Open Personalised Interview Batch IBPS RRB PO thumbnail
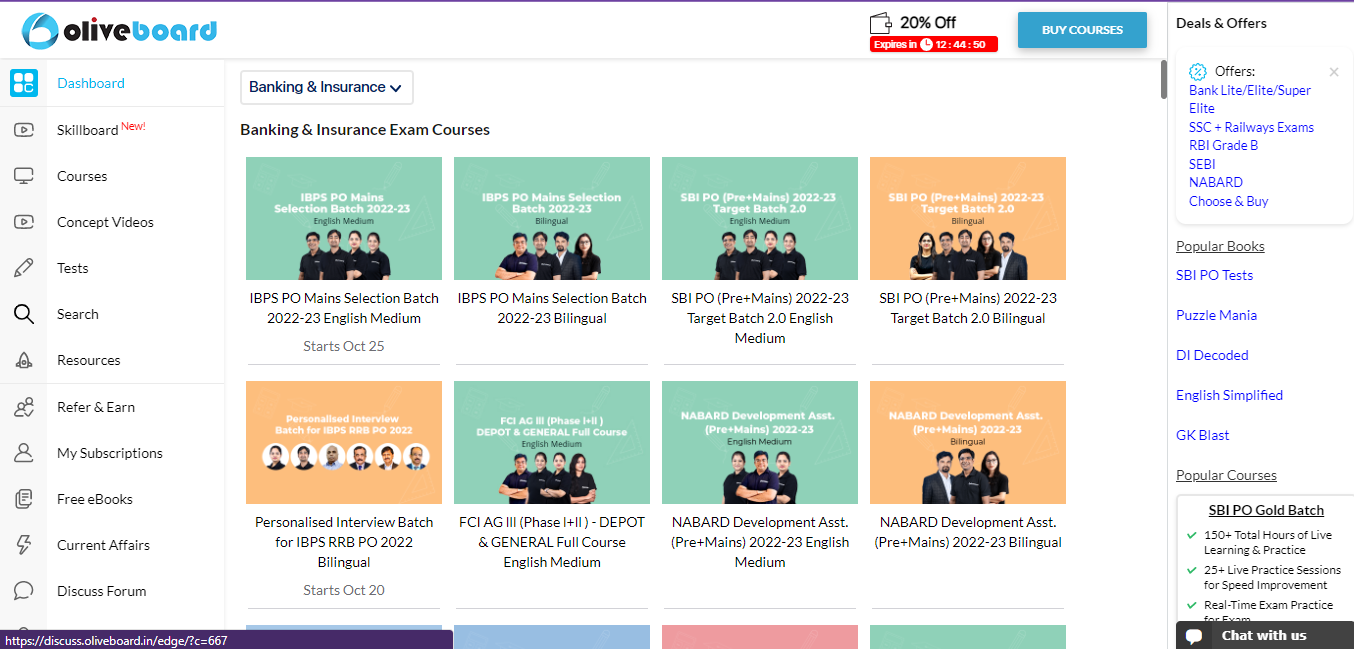The height and width of the screenshot is (649, 1354). [x=344, y=442]
